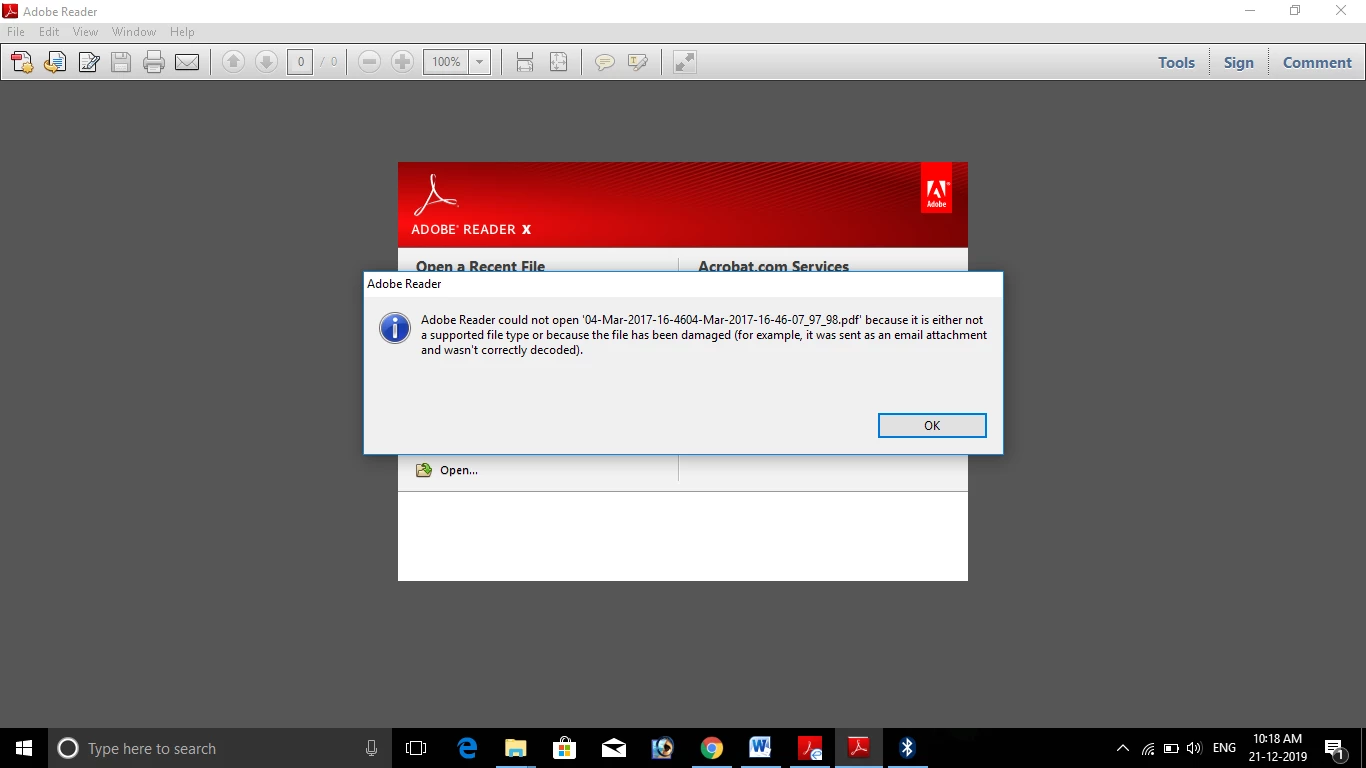Click the Print file icon
The image size is (1366, 768).
pyautogui.click(x=154, y=62)
